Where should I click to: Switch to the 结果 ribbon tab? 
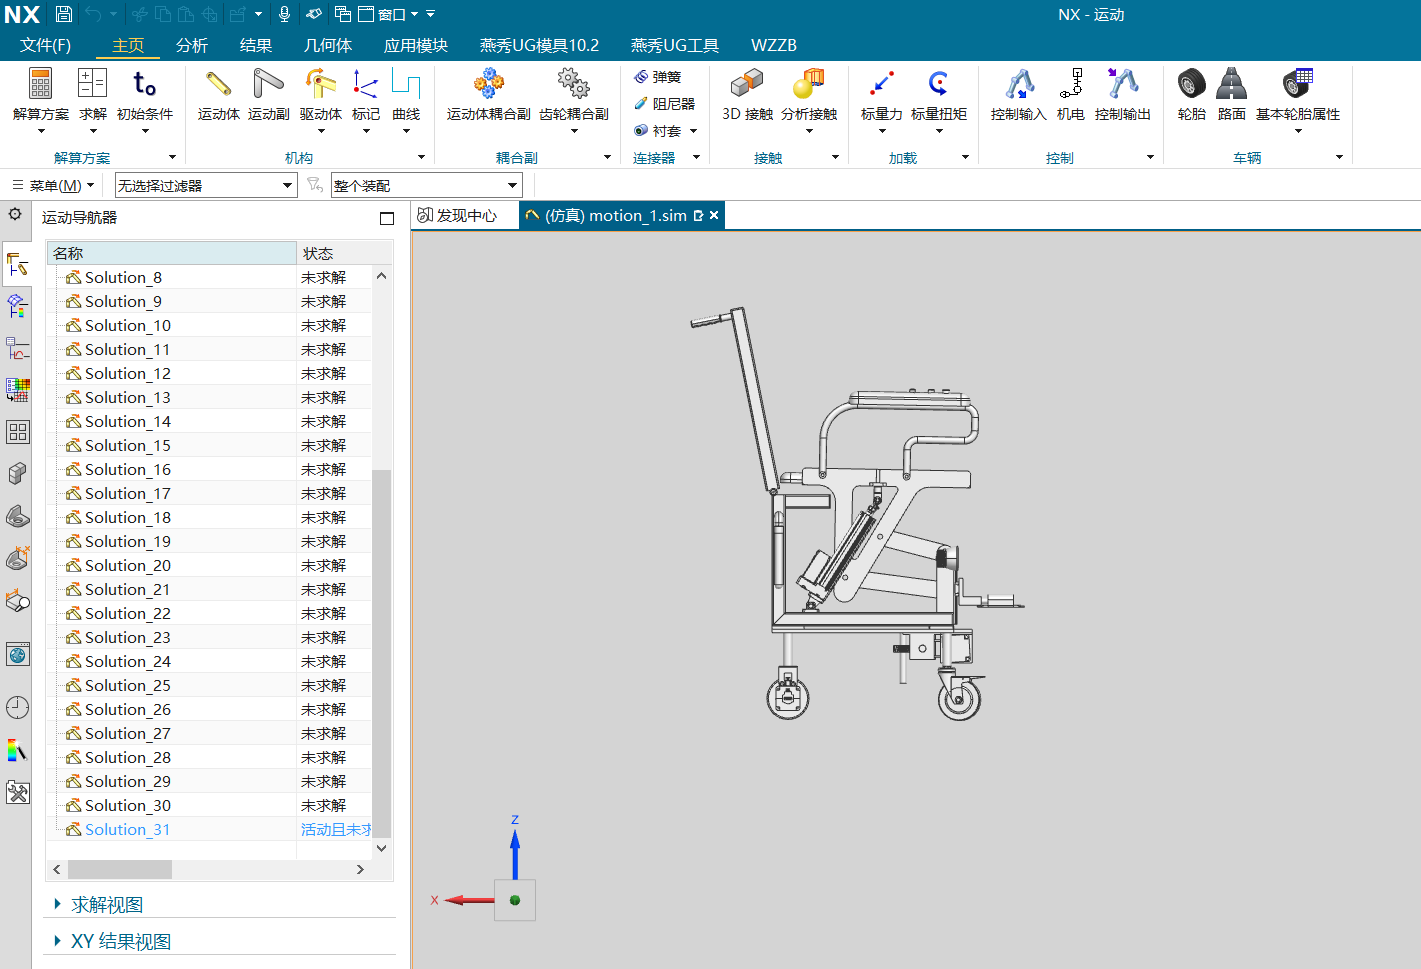tap(256, 45)
